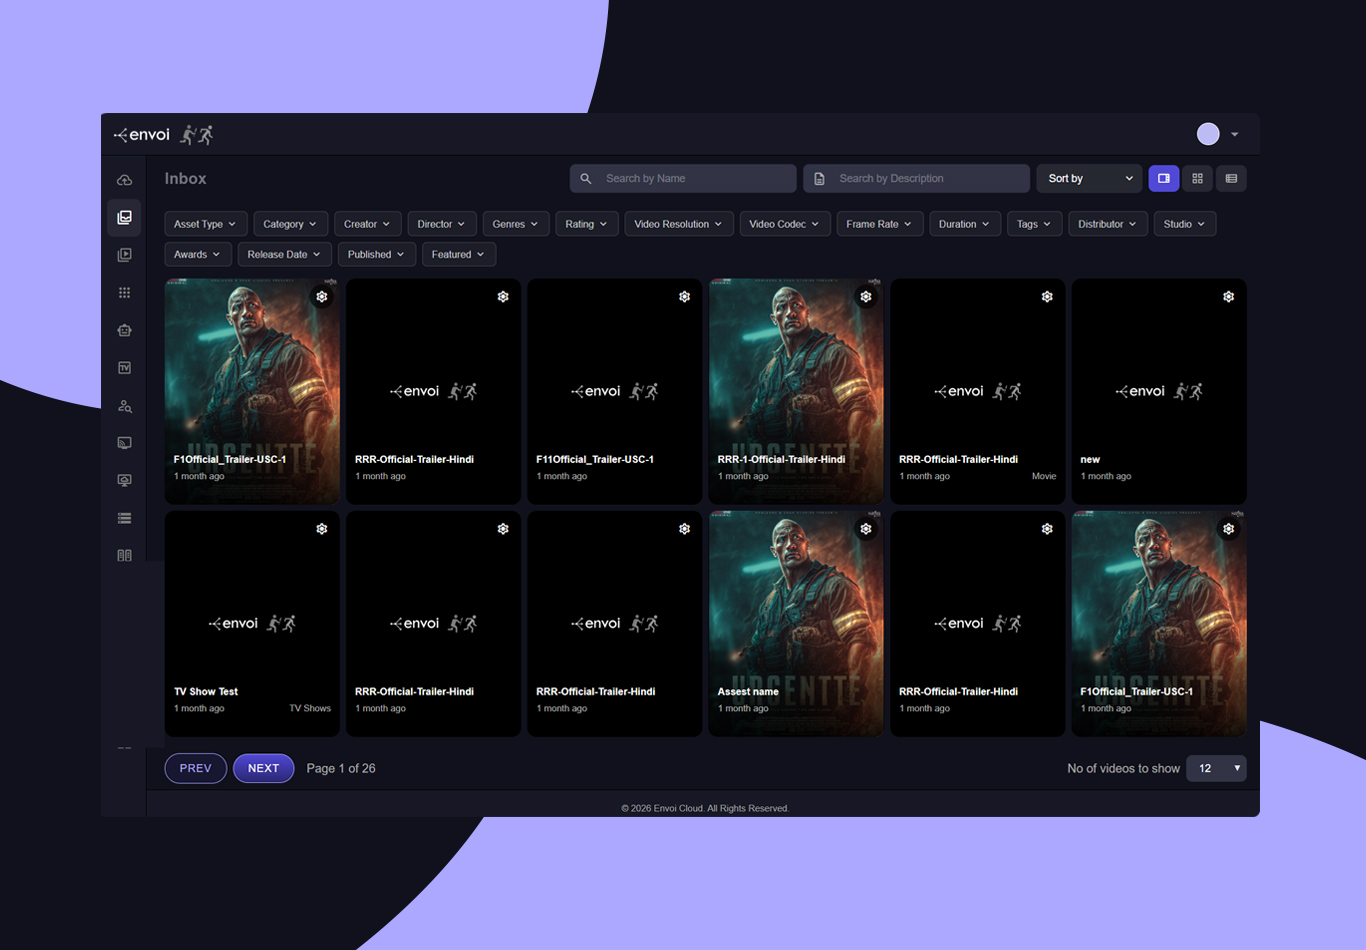Open the user search sidebar icon
1366x950 pixels.
click(124, 406)
